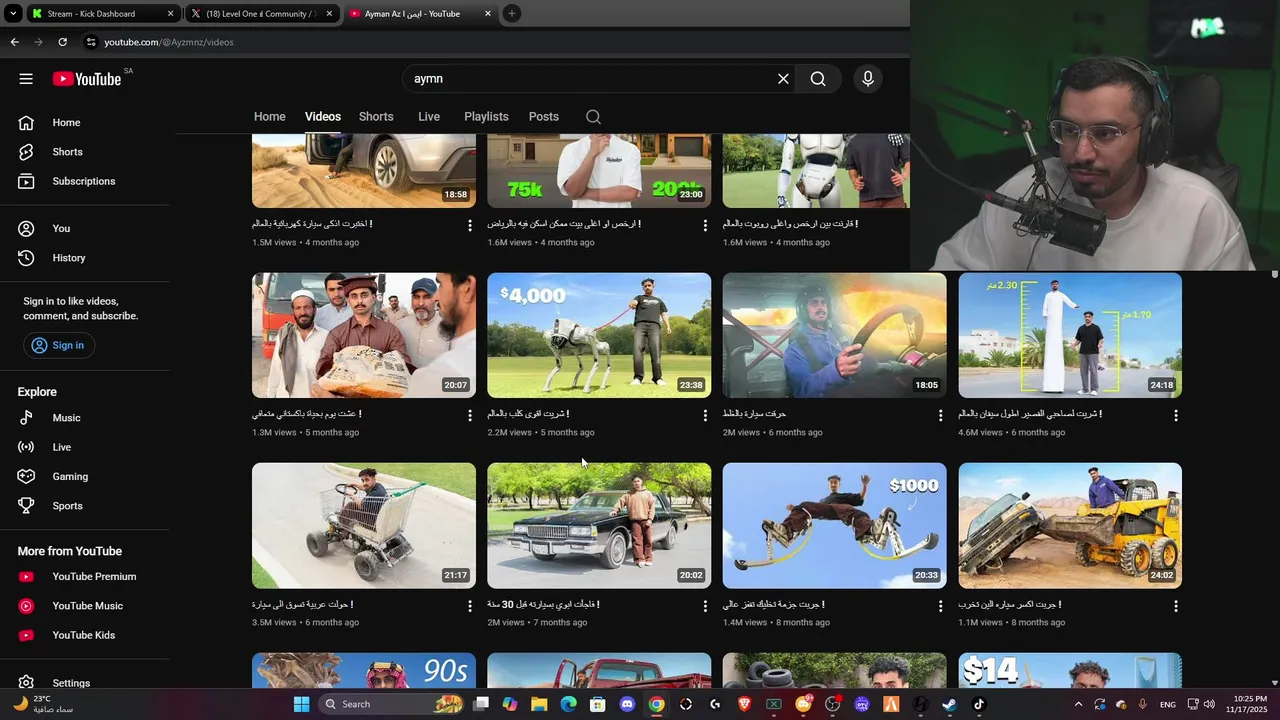Play the $1000 jumping boots thumbnail
1280x720 pixels.
(835, 525)
